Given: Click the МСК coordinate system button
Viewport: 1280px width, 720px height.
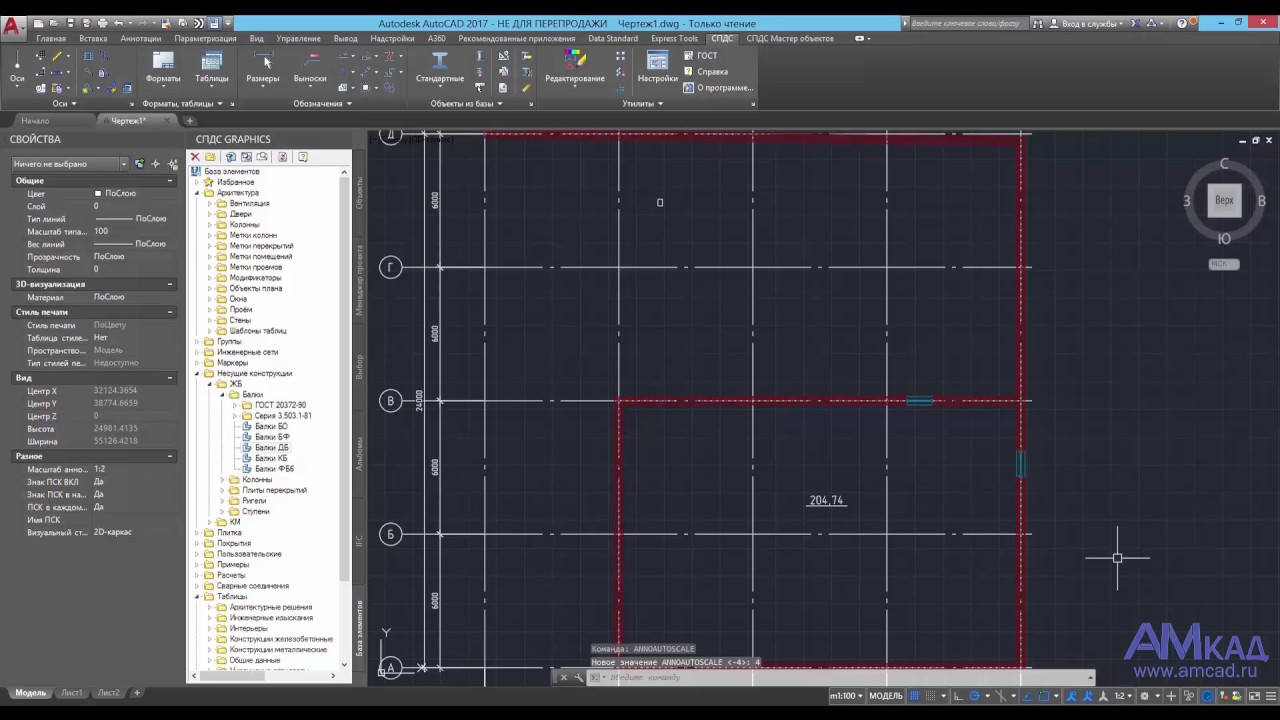Looking at the screenshot, I should (1224, 264).
